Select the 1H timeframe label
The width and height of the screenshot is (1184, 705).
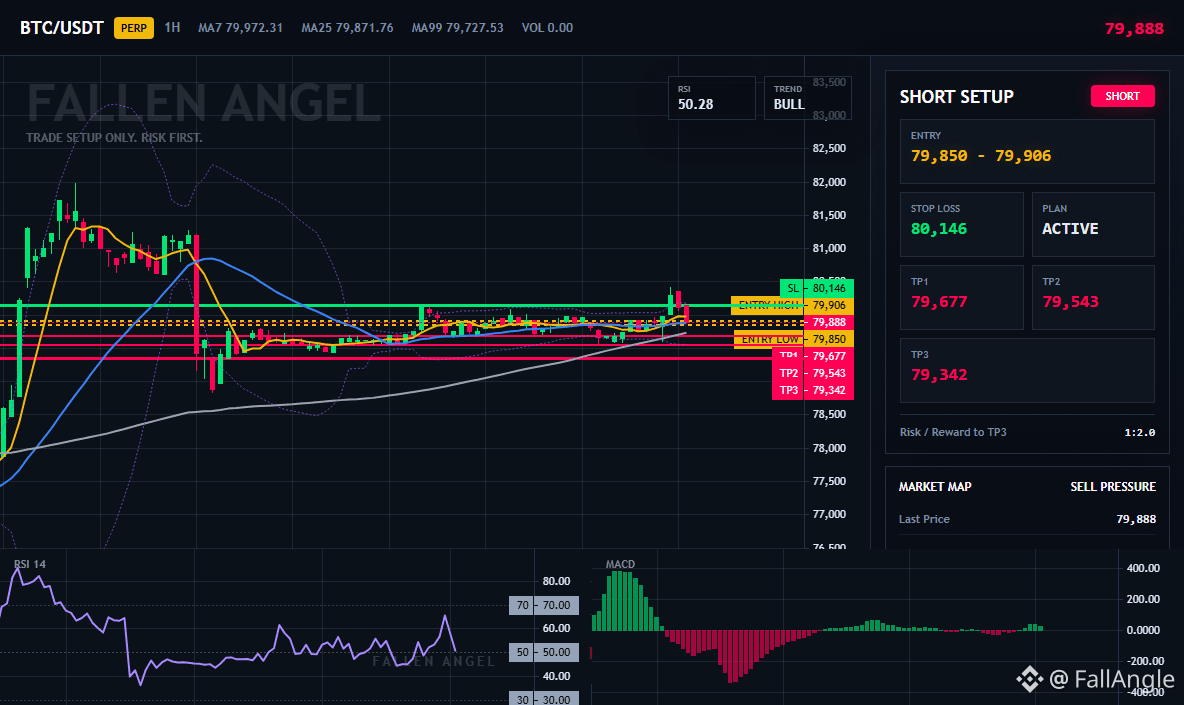click(172, 27)
